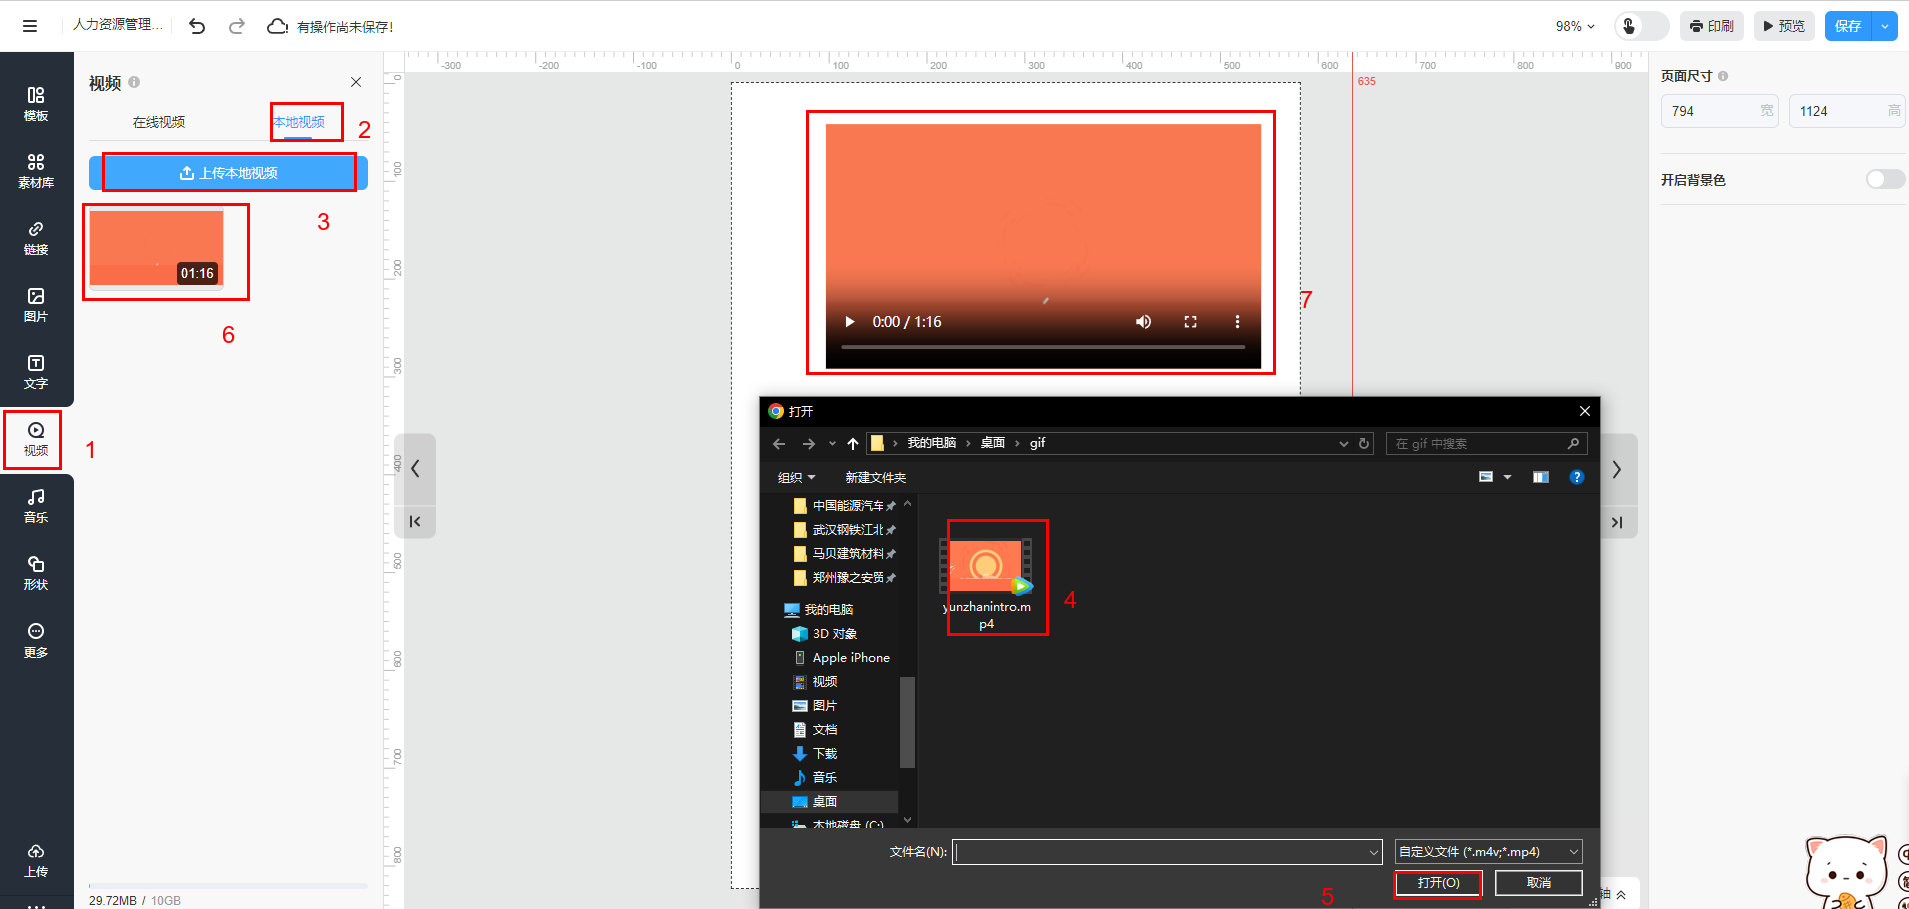Open the hamburger menu at top left
Image resolution: width=1909 pixels, height=909 pixels.
click(x=30, y=26)
